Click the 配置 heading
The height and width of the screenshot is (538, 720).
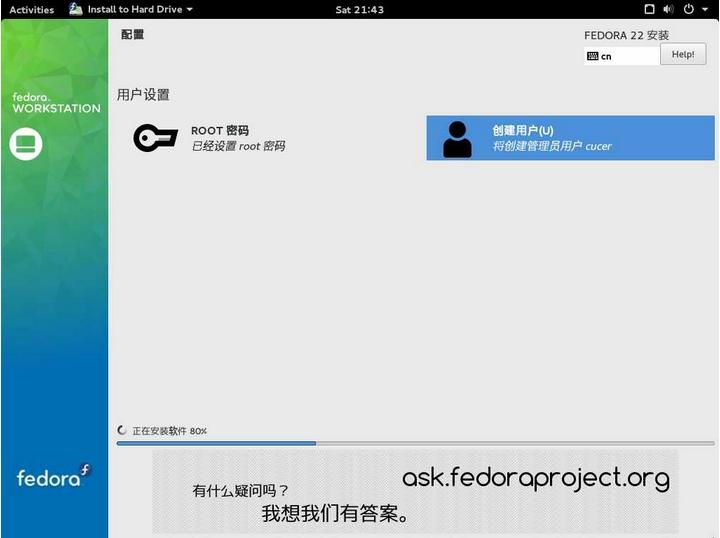click(x=132, y=34)
